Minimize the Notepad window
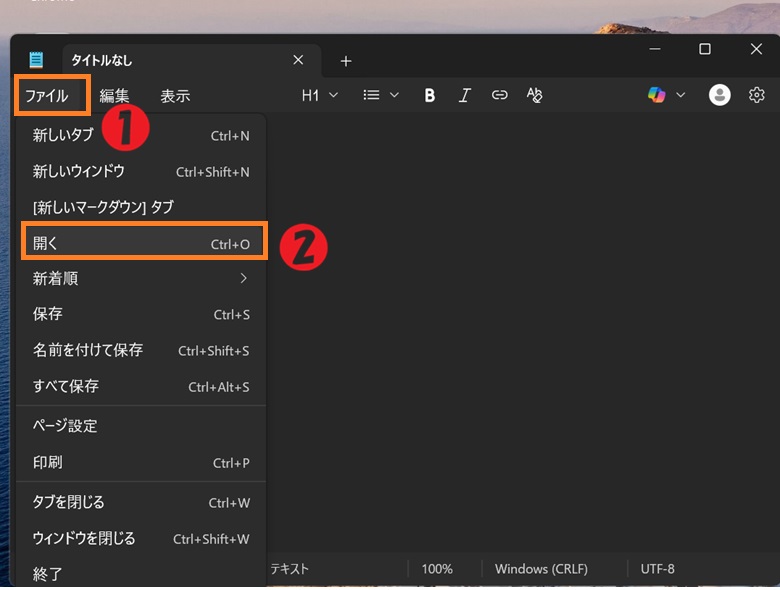The image size is (780, 590). coord(655,49)
